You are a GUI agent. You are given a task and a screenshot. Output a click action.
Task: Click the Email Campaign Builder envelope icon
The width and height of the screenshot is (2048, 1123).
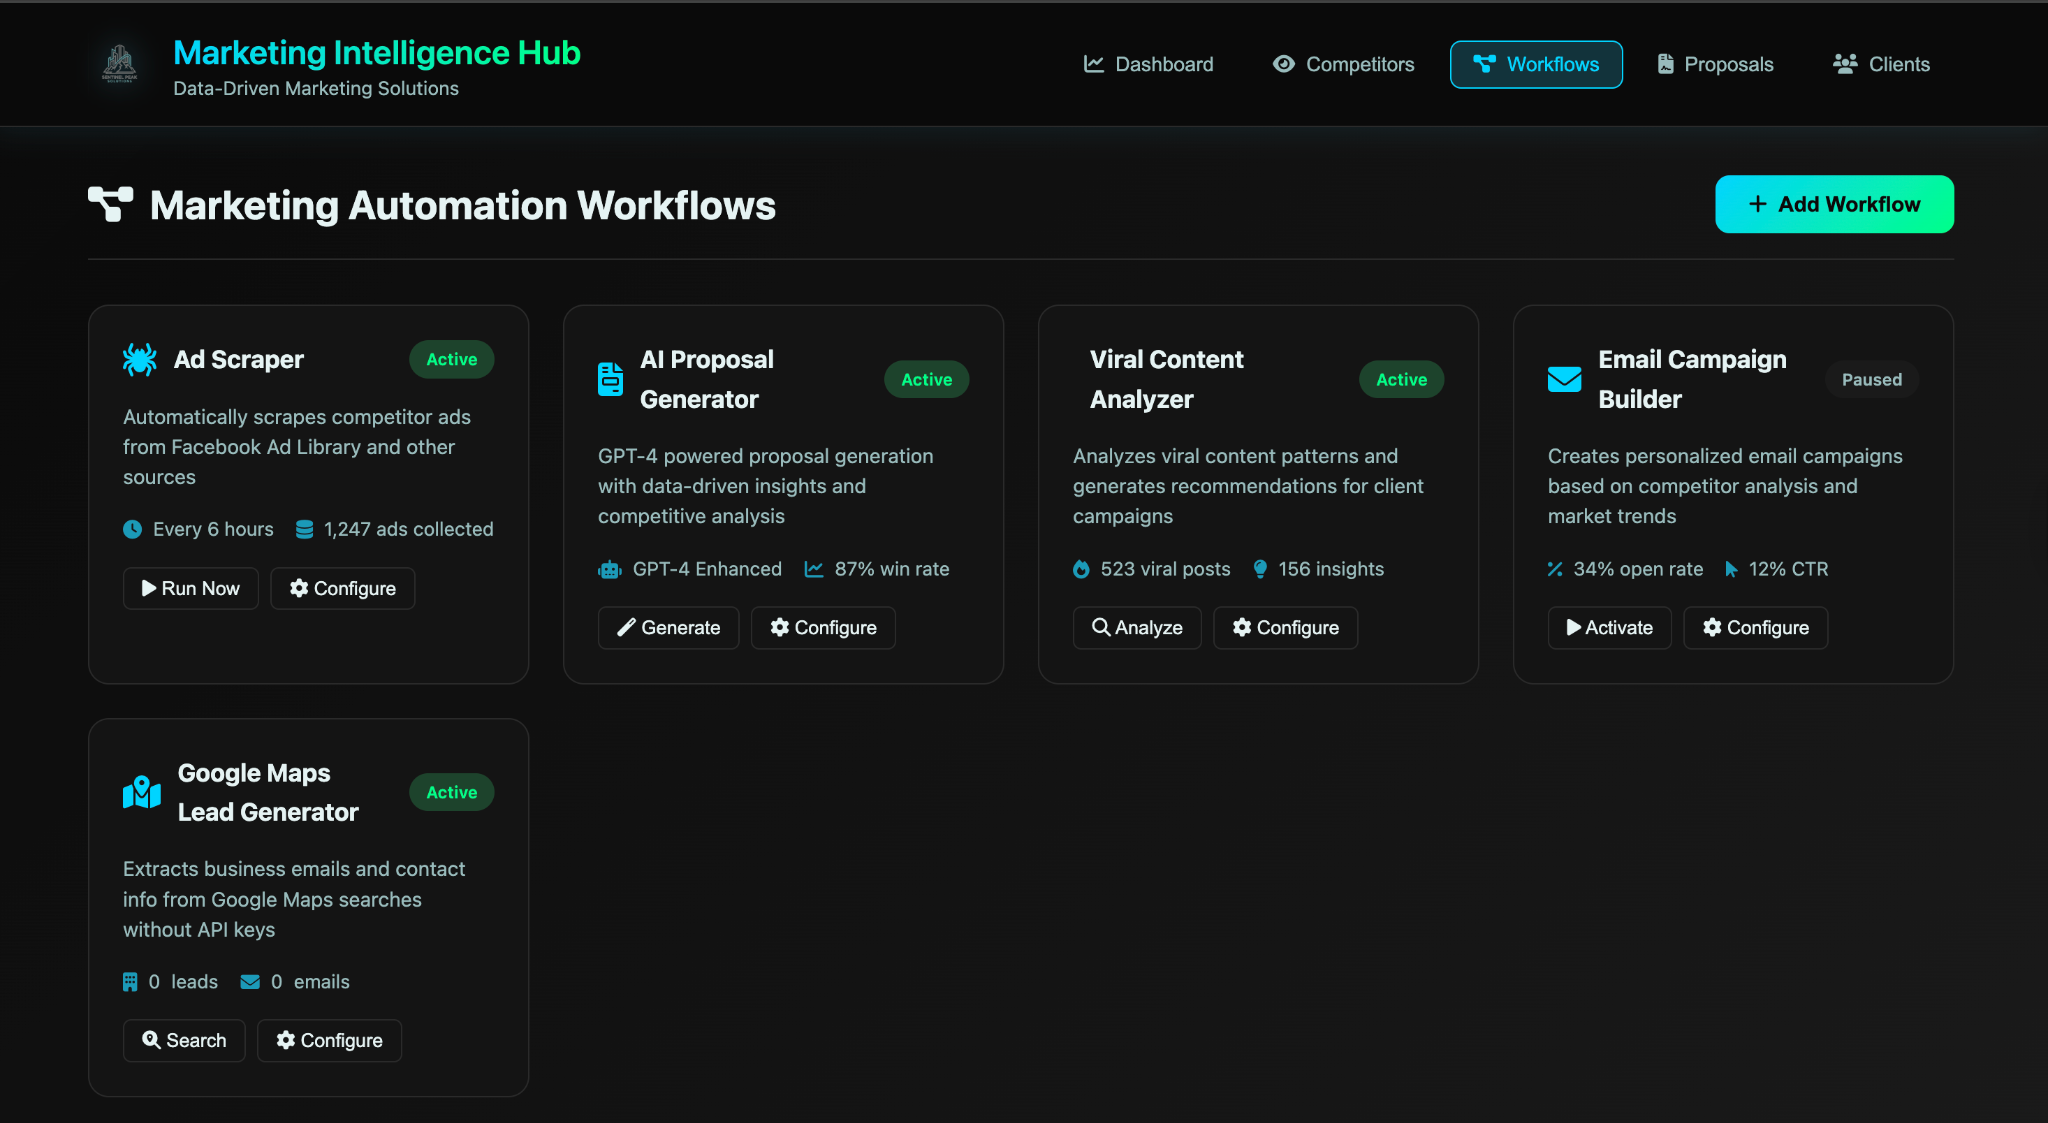1564,379
